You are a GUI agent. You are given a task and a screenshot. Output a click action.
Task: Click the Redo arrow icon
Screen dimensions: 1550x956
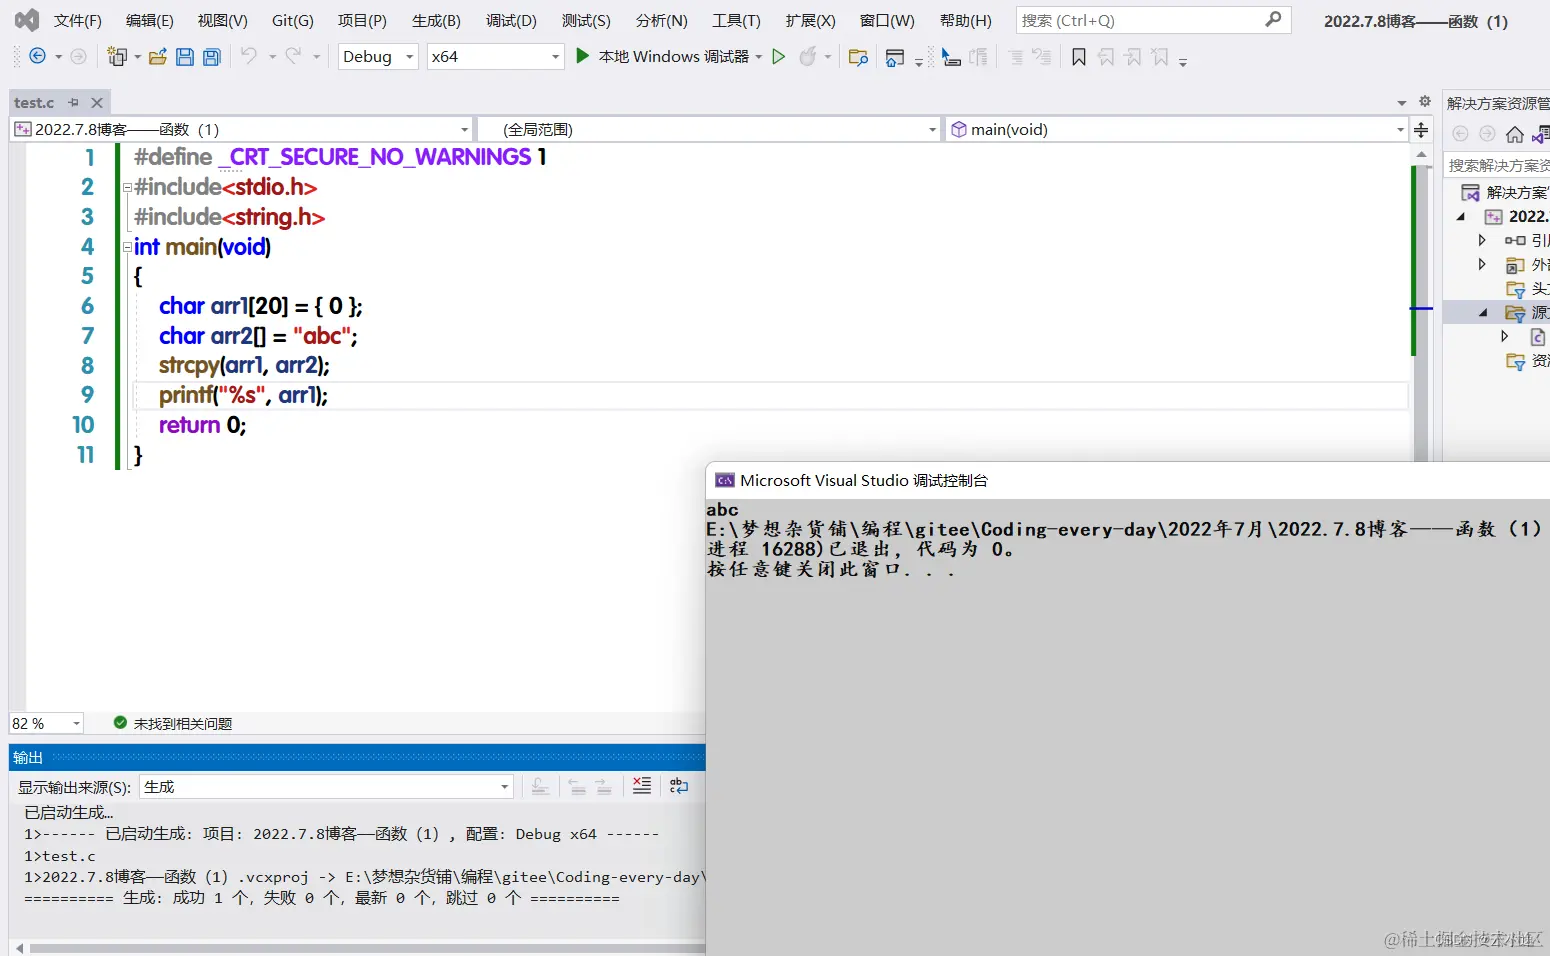(x=293, y=56)
